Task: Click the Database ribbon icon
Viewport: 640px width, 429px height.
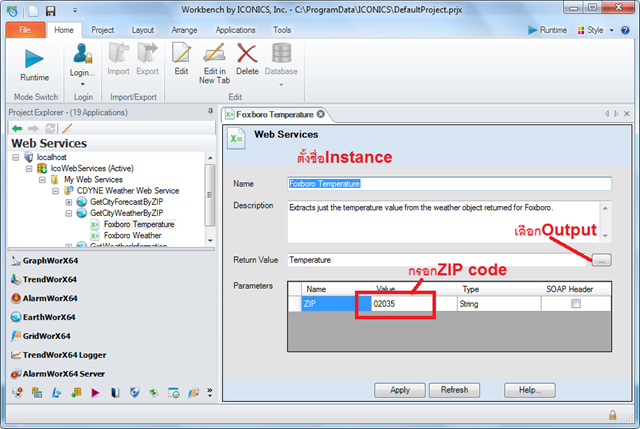Action: tap(281, 53)
